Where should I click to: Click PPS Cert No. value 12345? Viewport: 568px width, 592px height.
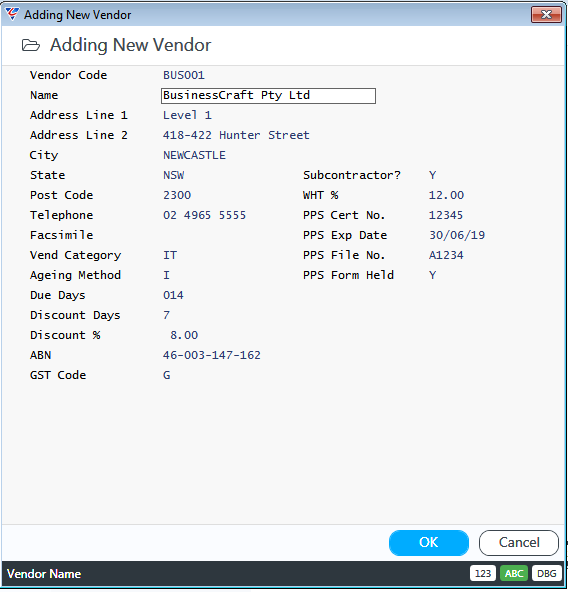[x=446, y=215]
